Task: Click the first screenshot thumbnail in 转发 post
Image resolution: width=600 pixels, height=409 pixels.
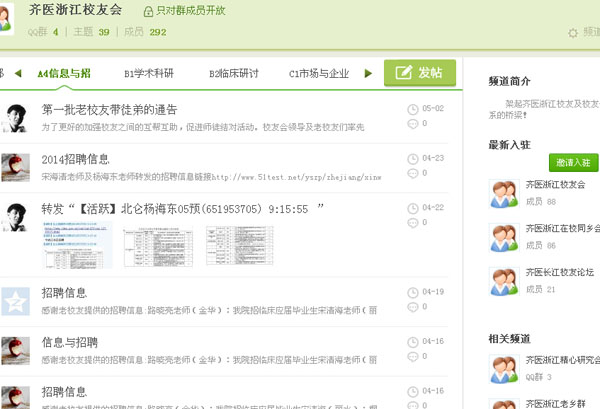Action: [77, 246]
